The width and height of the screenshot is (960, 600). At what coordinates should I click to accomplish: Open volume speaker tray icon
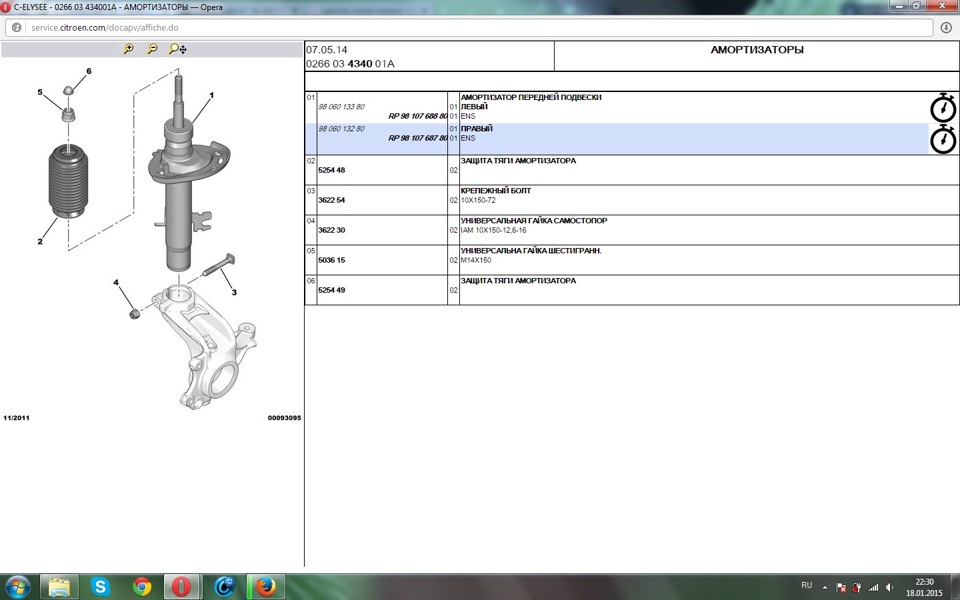coord(890,587)
